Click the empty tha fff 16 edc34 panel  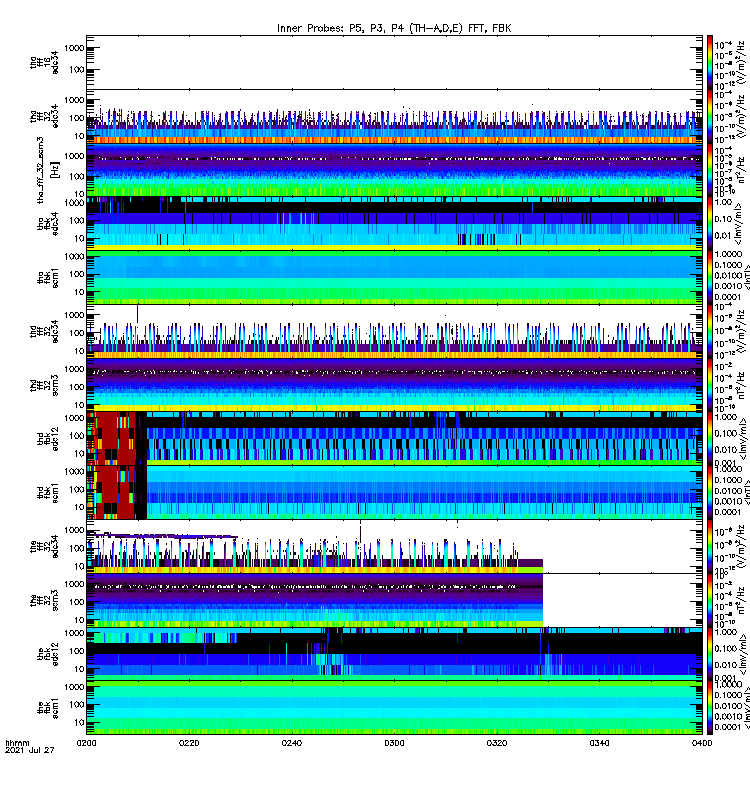pyautogui.click(x=394, y=62)
